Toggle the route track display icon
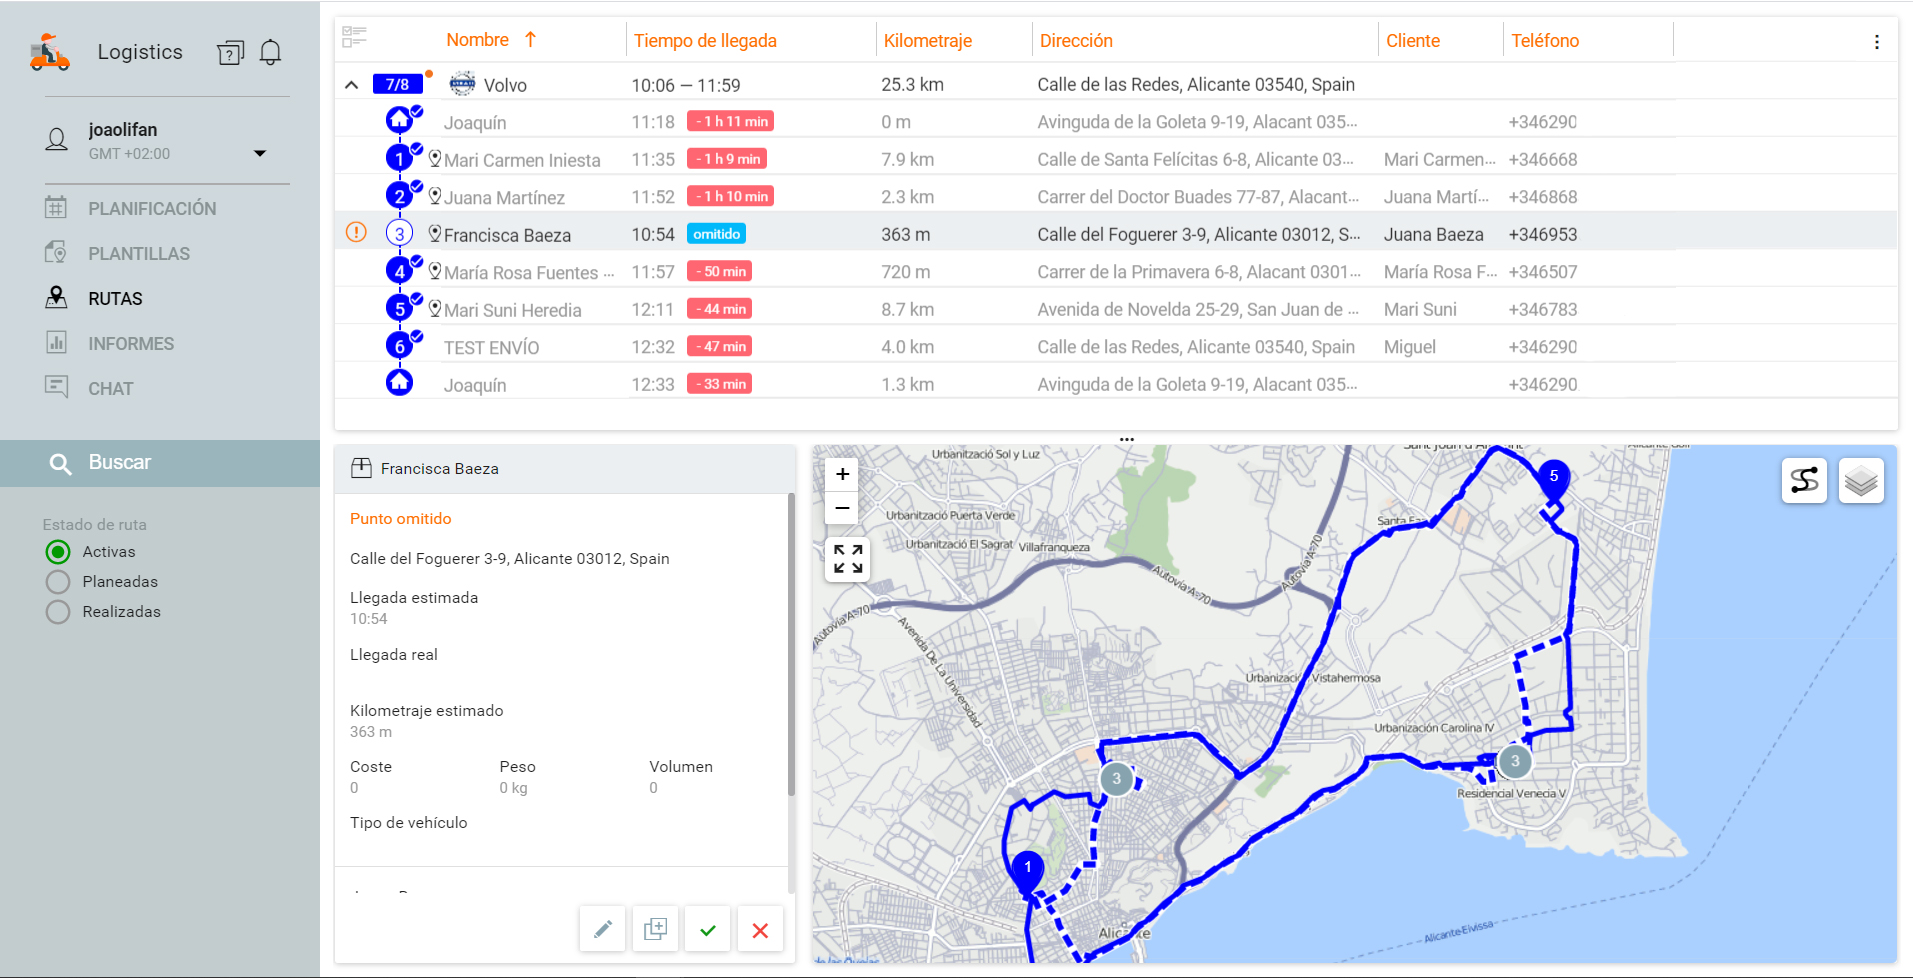Viewport: 1913px width, 978px height. click(1804, 481)
